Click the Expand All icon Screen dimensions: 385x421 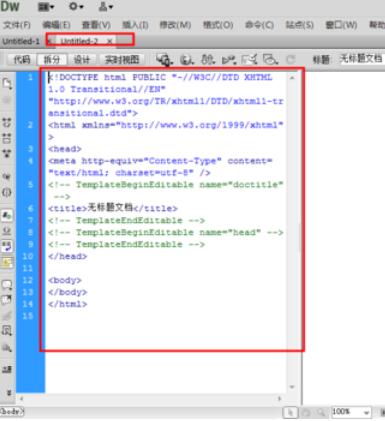tap(7, 153)
